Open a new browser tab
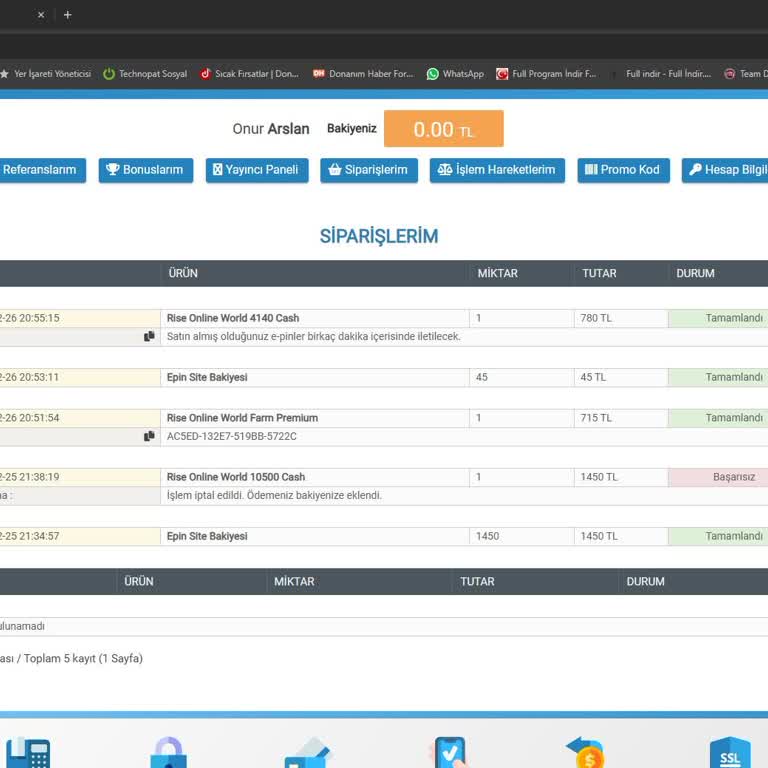 [x=68, y=15]
